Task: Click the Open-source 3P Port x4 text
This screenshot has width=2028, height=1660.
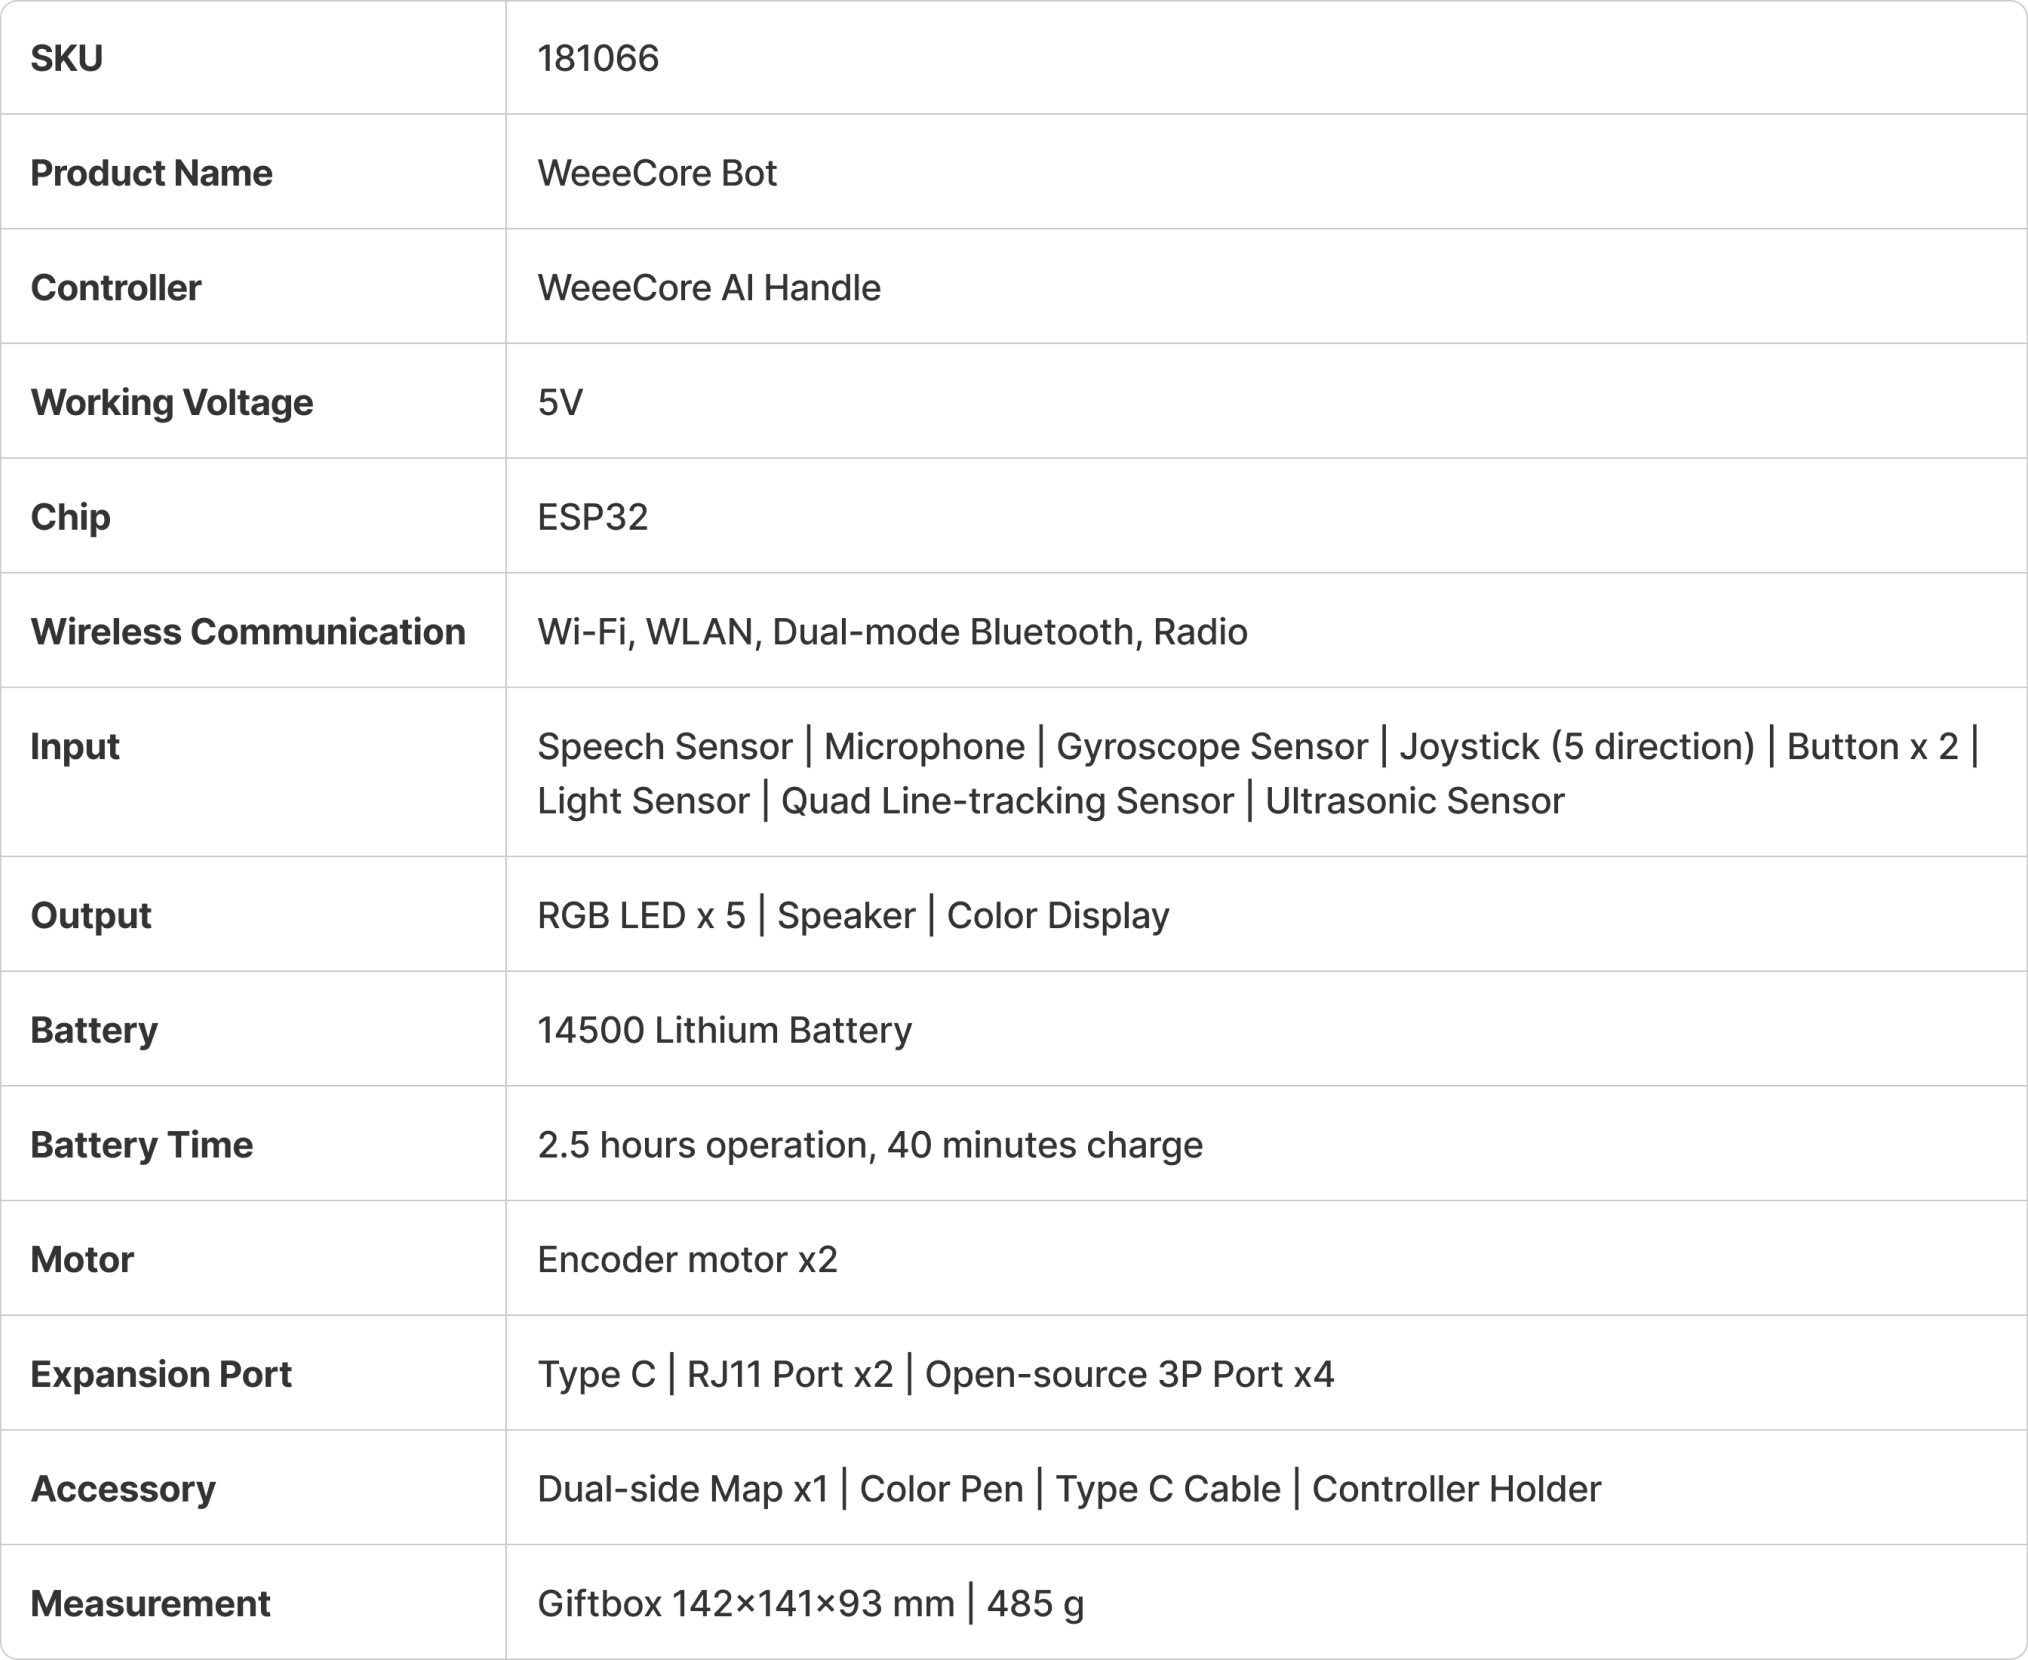Action: pos(1129,1375)
